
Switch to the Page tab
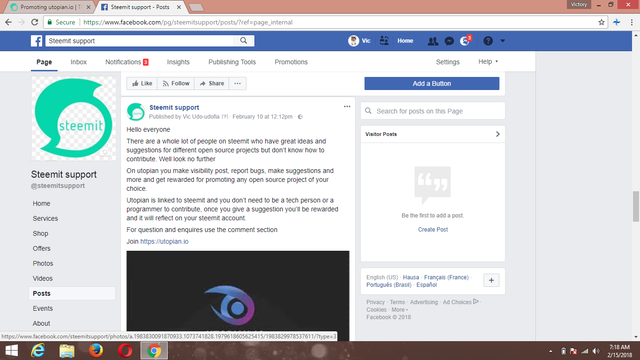click(44, 62)
